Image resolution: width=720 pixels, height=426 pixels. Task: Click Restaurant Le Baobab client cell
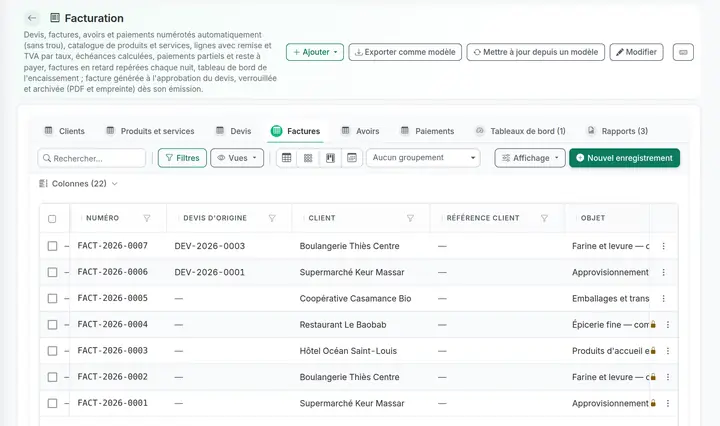343,325
